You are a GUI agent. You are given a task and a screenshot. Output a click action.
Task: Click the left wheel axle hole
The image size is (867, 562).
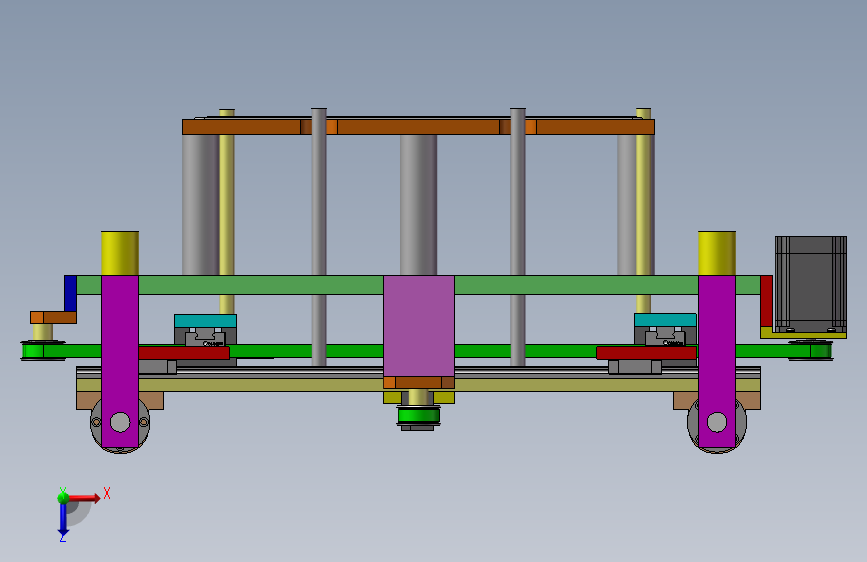(x=120, y=422)
